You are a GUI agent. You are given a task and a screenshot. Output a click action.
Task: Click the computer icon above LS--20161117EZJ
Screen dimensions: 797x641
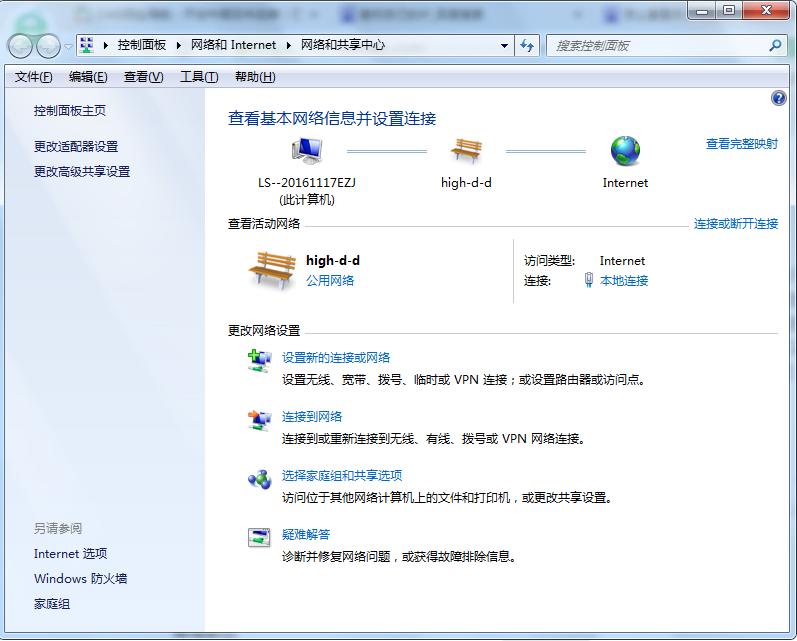(x=306, y=152)
